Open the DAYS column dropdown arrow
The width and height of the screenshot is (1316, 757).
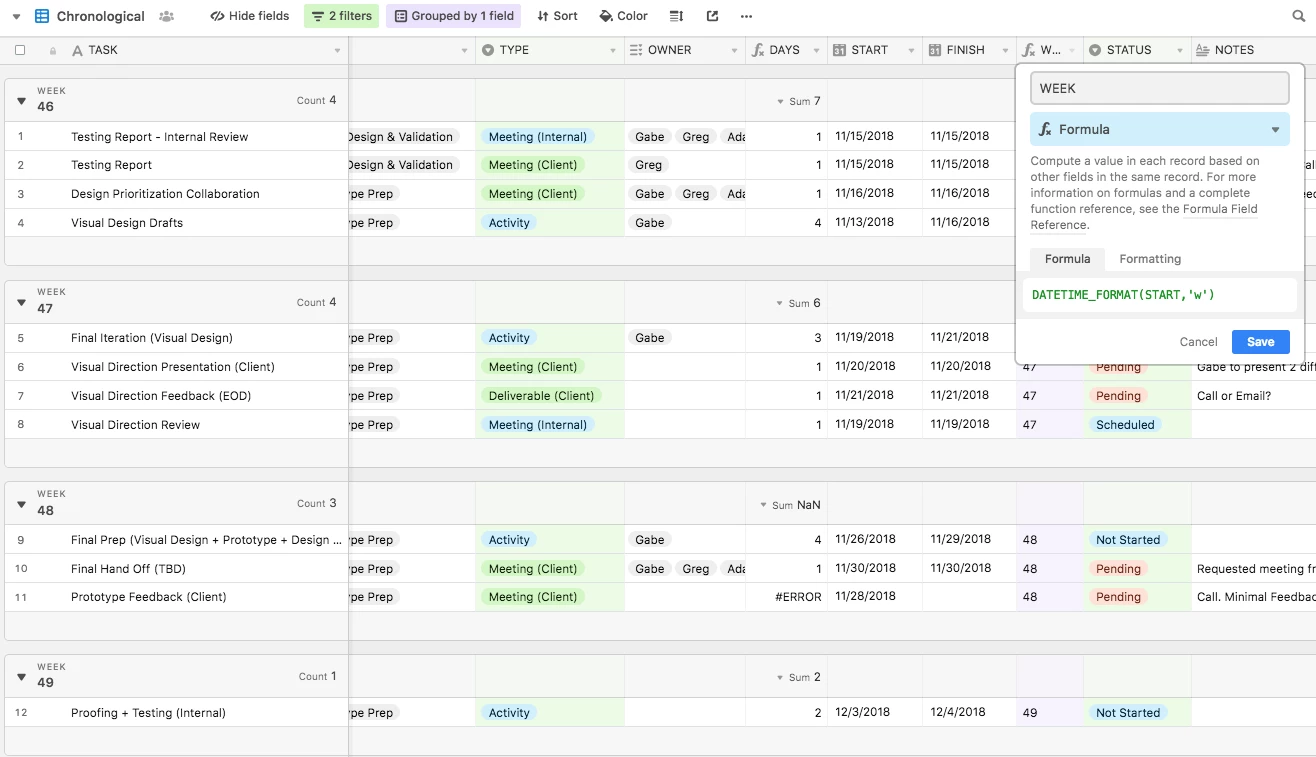pos(816,51)
